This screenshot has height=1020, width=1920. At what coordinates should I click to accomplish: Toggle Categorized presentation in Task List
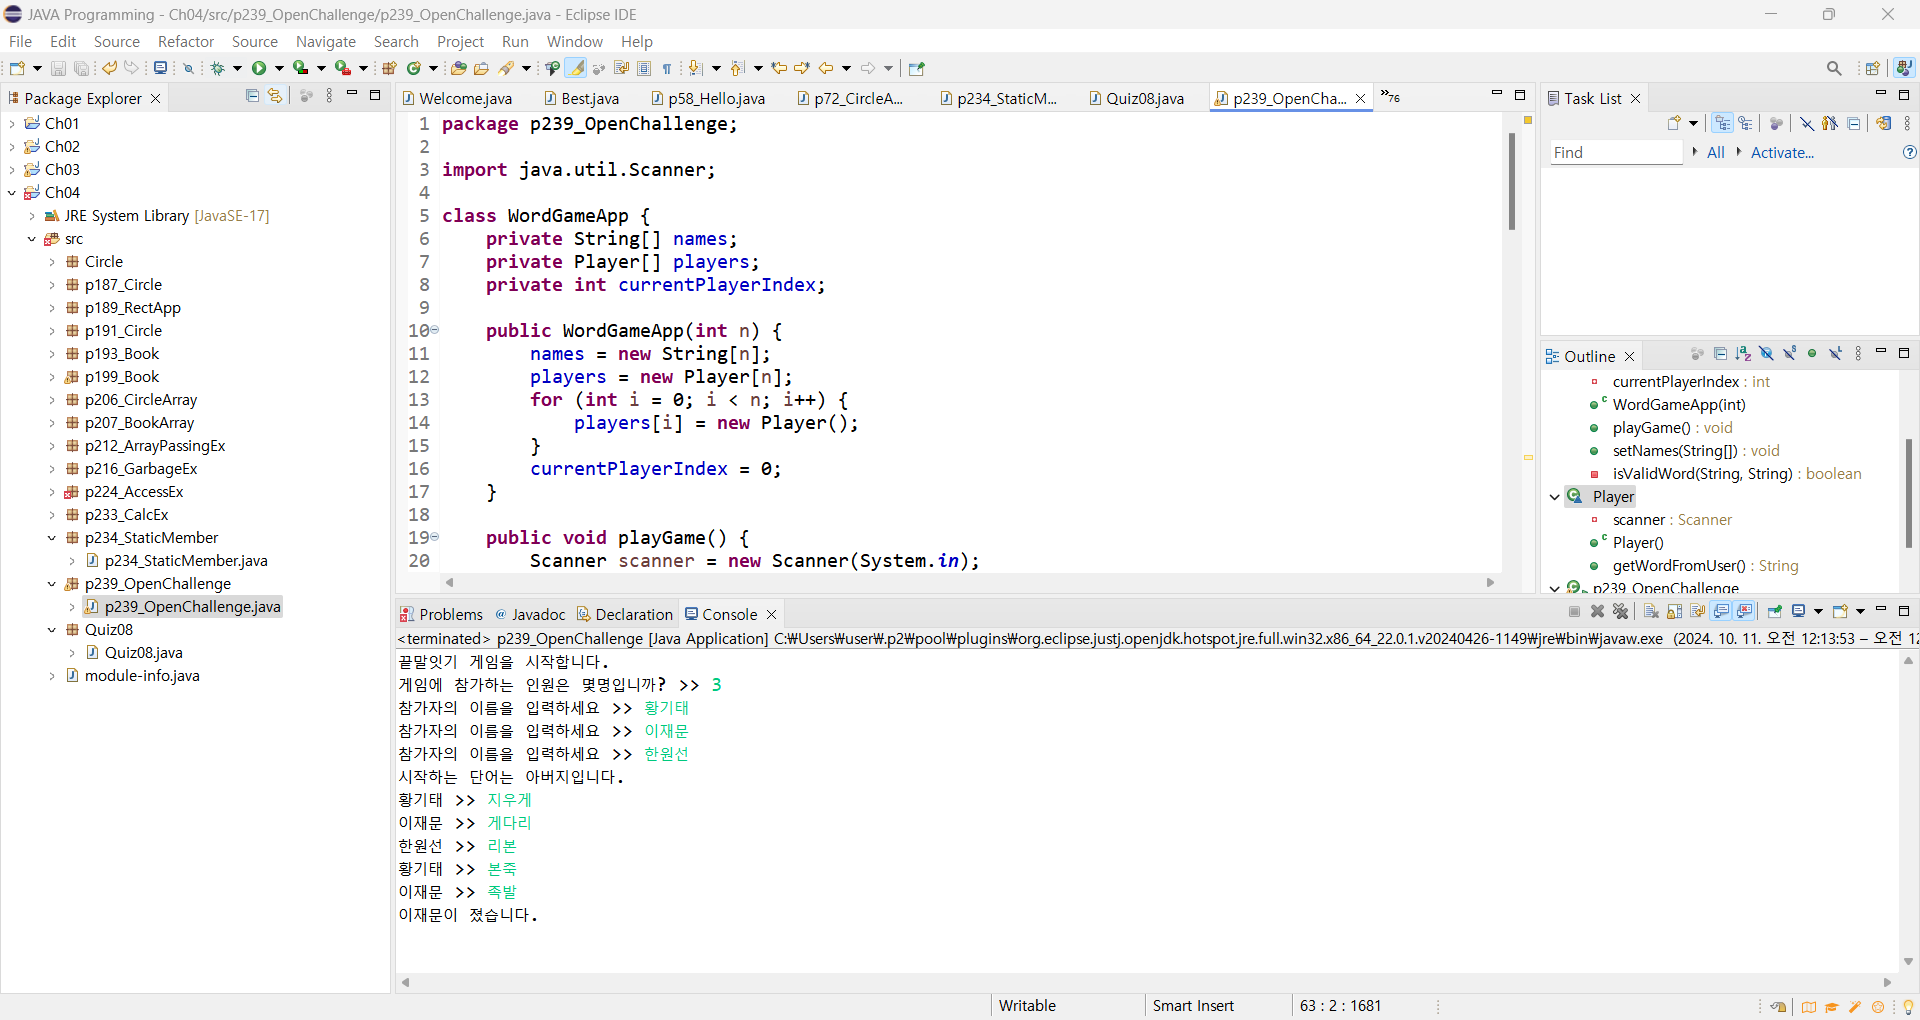1722,123
